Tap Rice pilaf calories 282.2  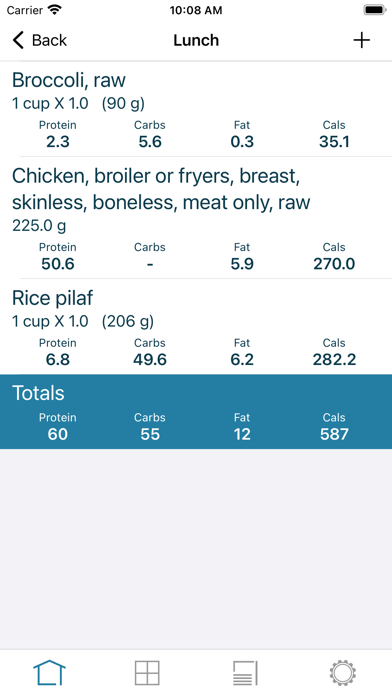click(334, 360)
